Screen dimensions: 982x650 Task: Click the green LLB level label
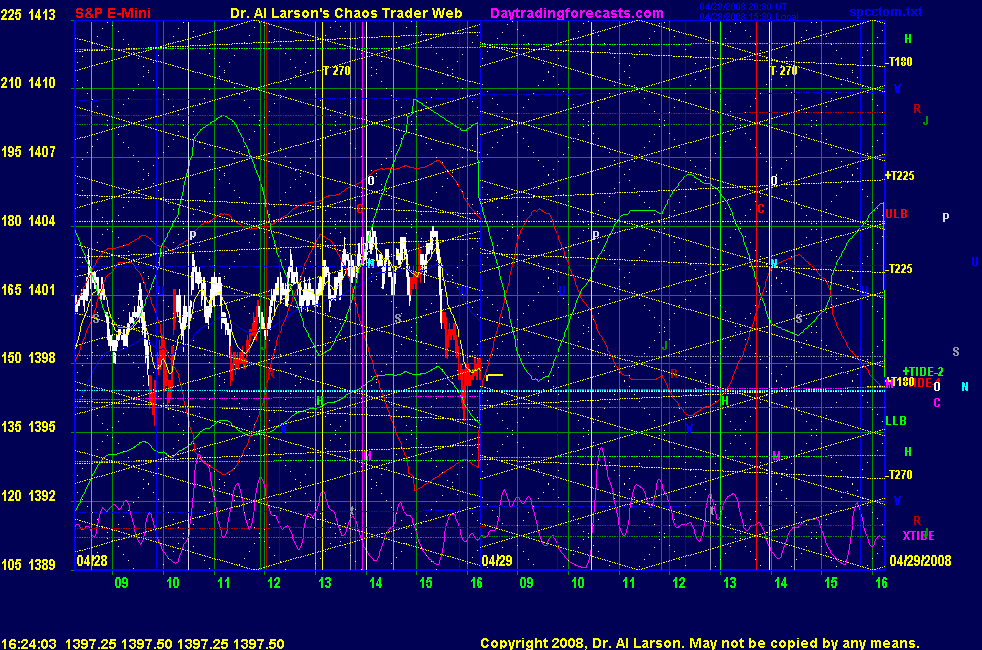896,421
